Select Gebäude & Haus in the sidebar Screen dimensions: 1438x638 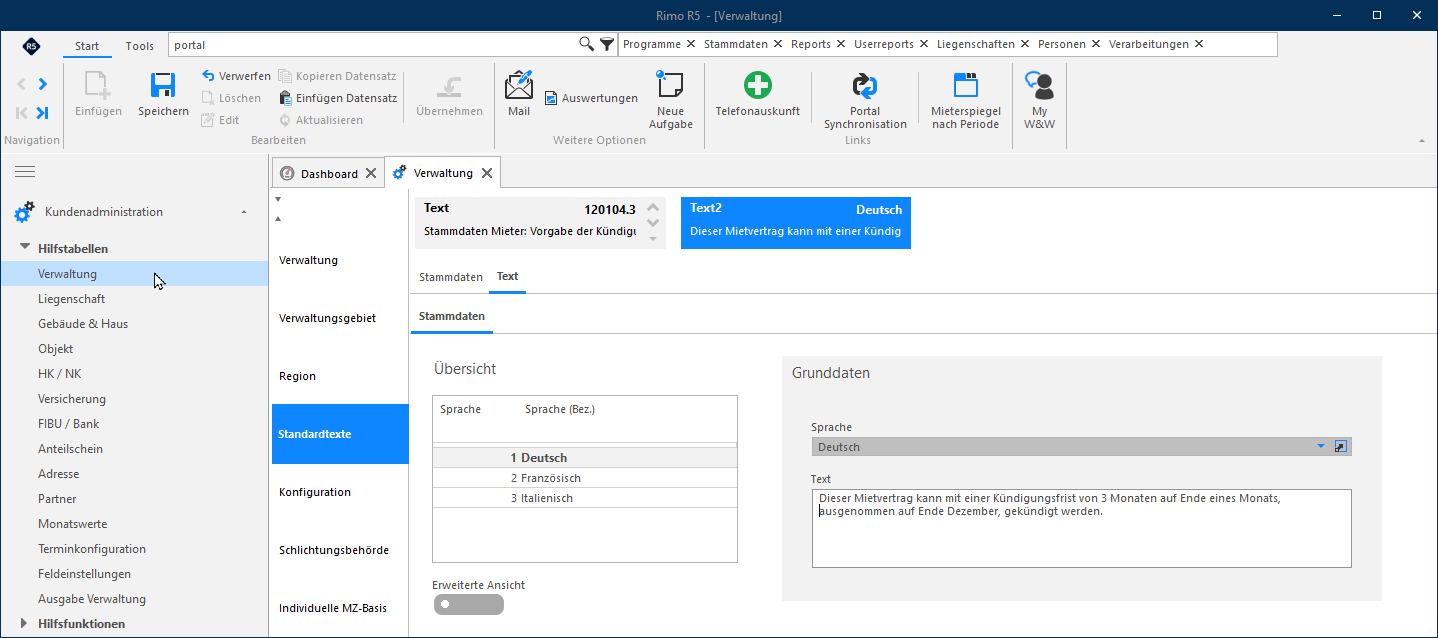click(x=83, y=324)
